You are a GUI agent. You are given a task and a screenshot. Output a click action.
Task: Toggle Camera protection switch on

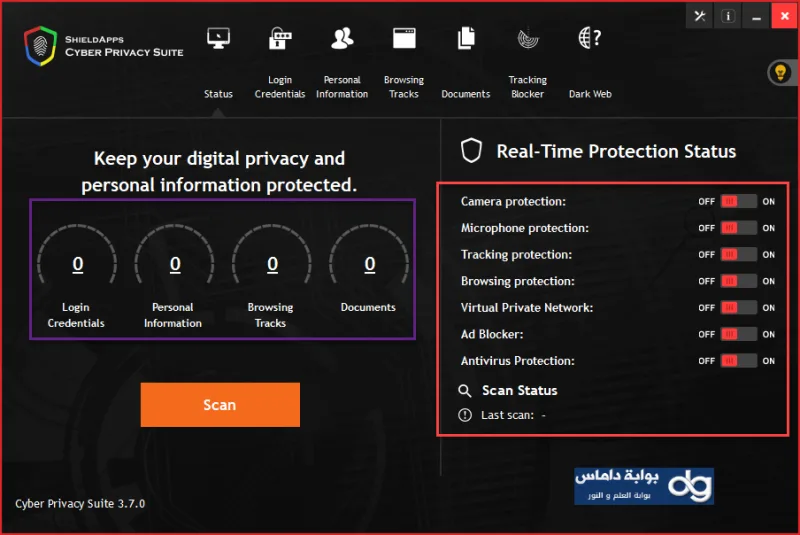coord(738,201)
